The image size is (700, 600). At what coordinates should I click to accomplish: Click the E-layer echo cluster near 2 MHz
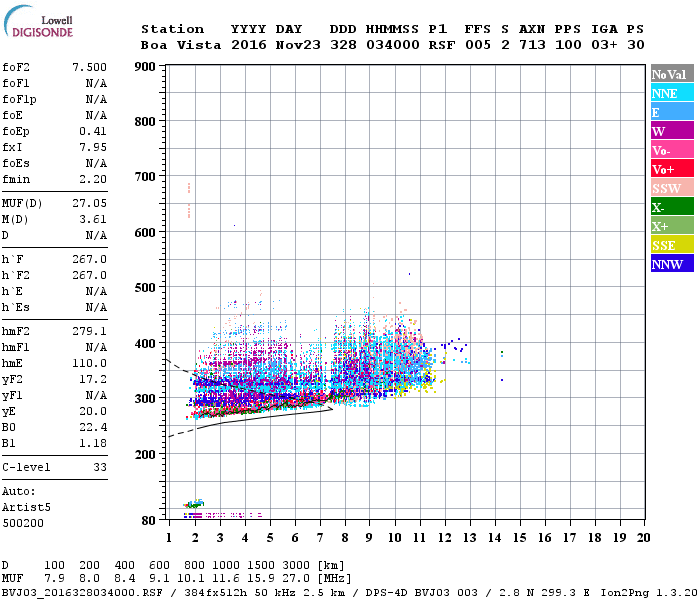(194, 504)
